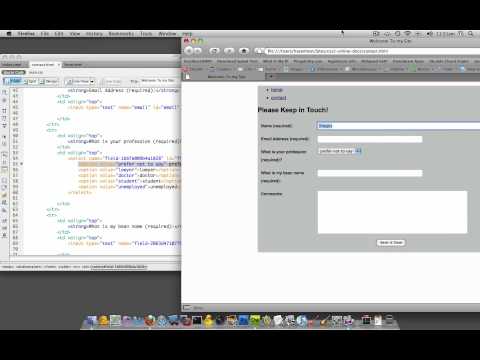
Task: Open the View menu
Action: click(75, 34)
